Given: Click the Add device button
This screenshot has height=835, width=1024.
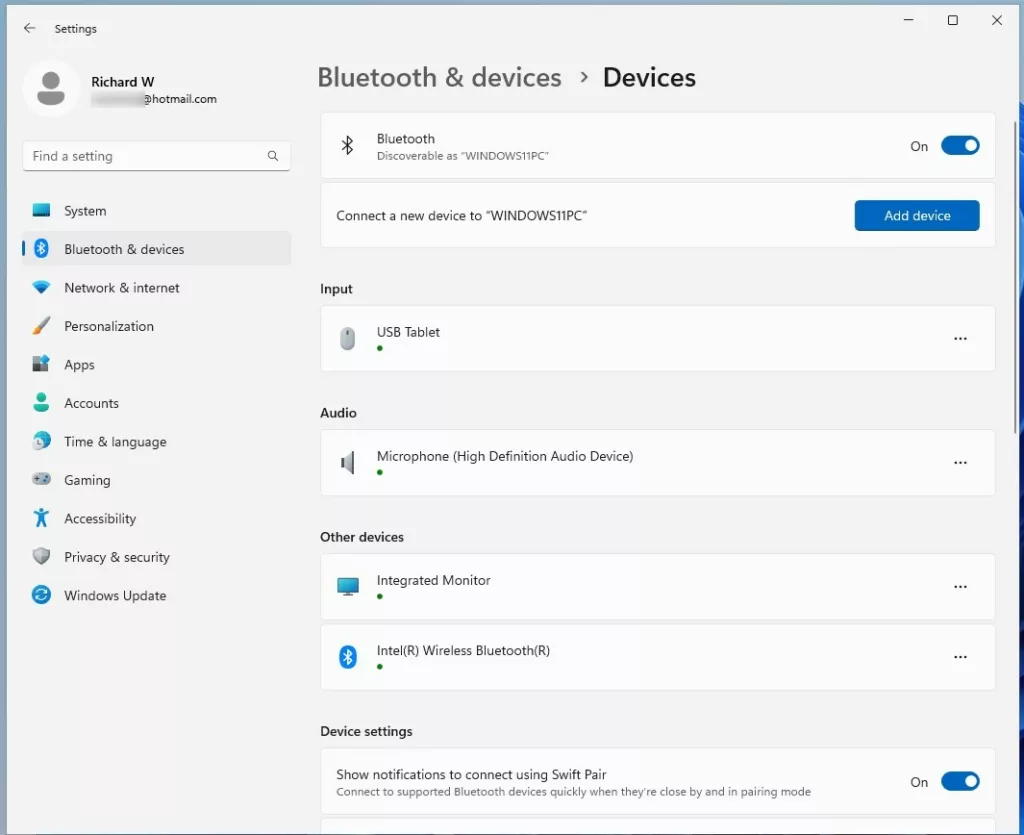Looking at the screenshot, I should [917, 215].
